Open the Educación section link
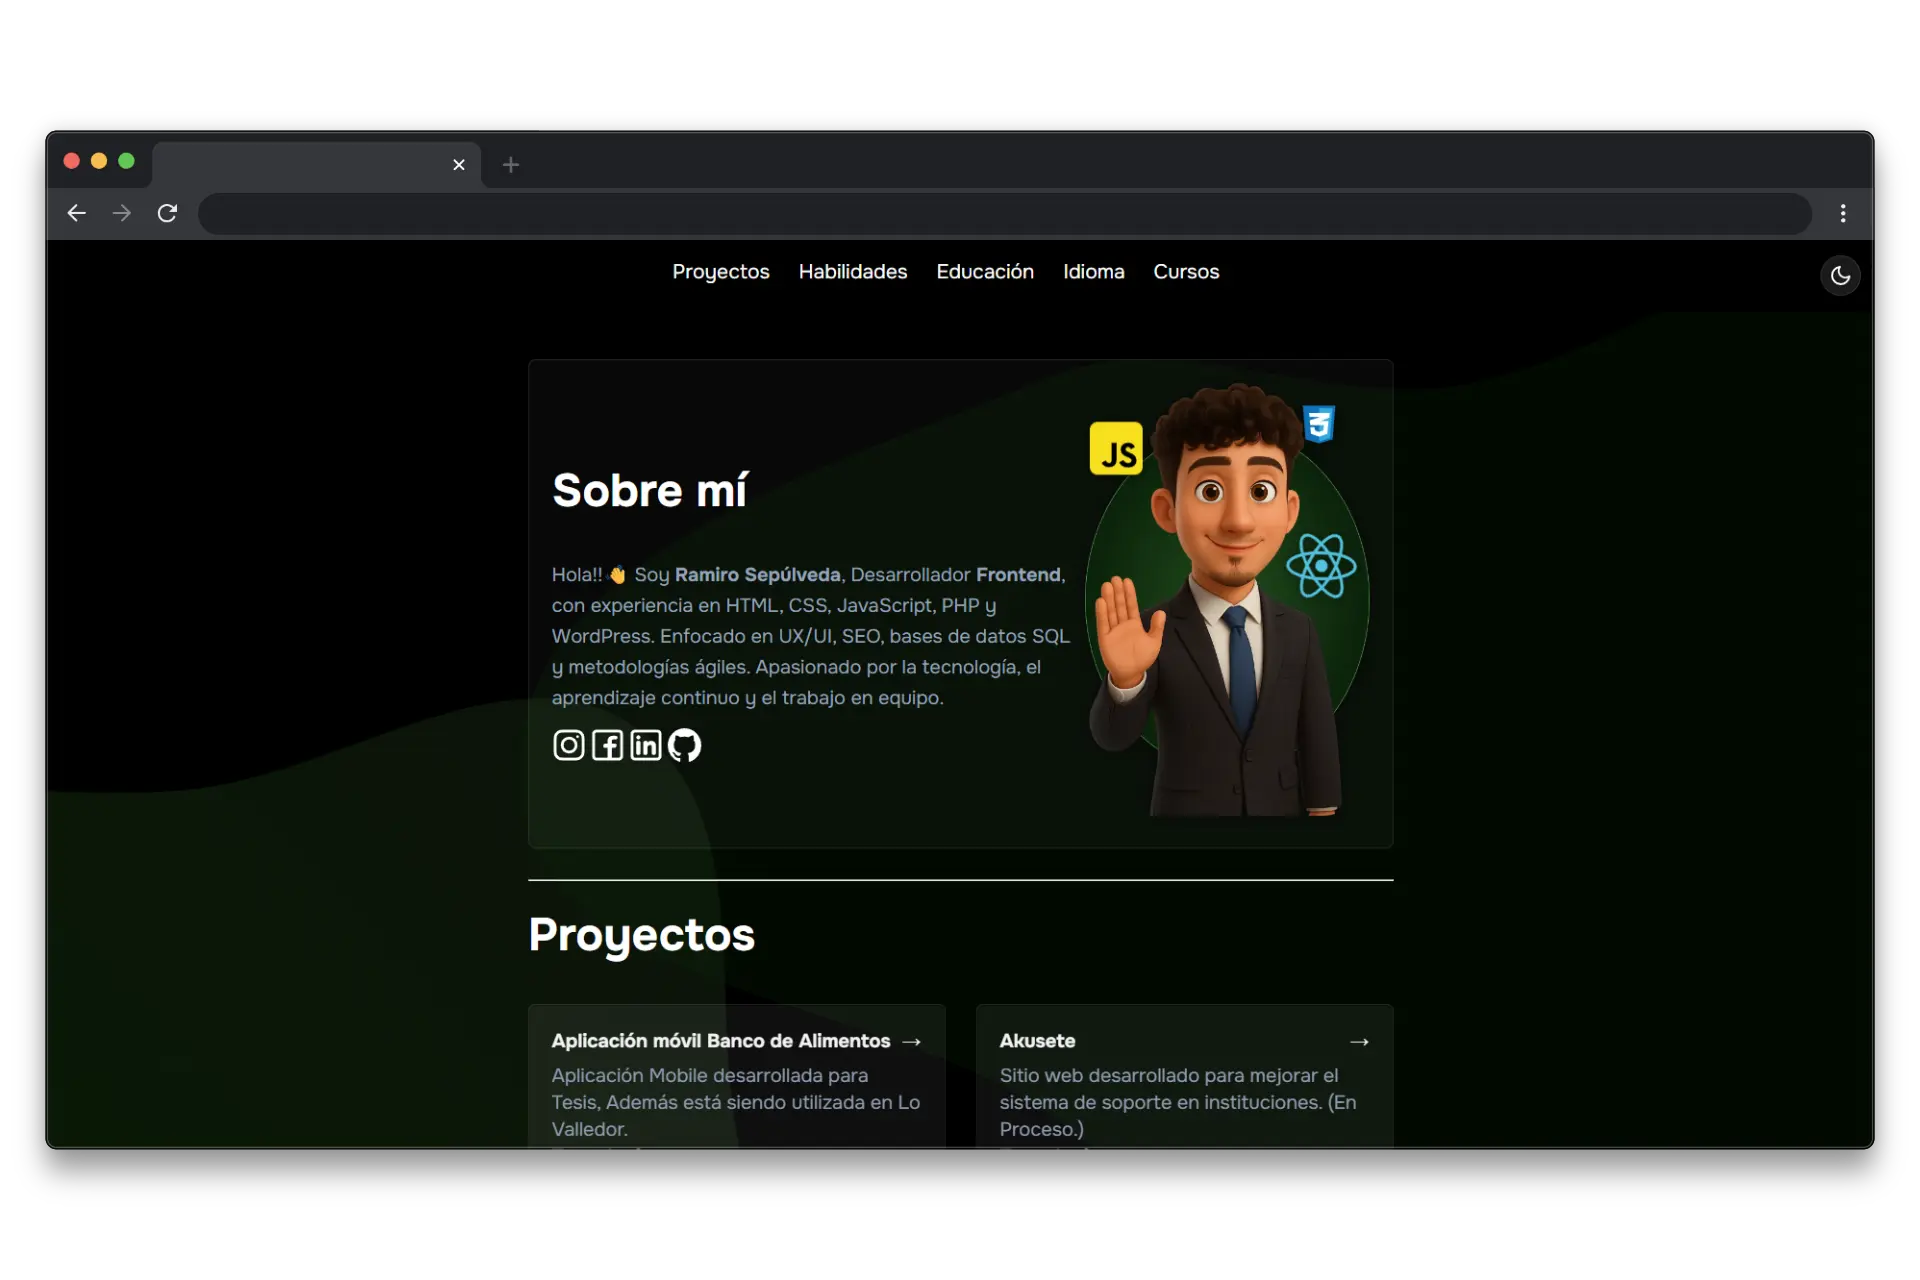 point(985,271)
